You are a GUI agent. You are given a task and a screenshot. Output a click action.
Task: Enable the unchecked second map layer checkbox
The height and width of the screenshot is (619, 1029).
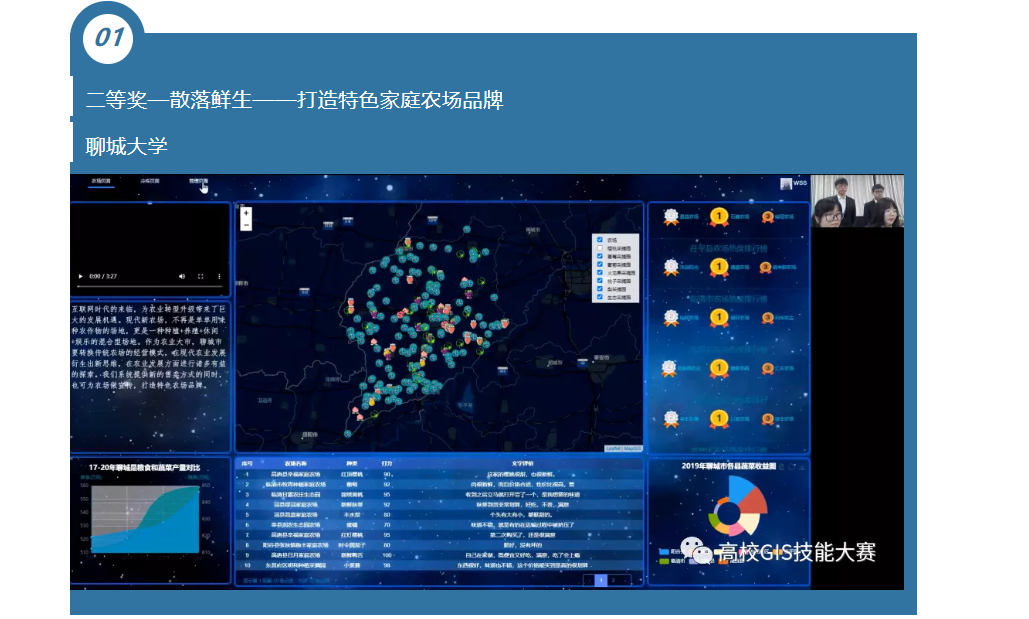pyautogui.click(x=599, y=248)
